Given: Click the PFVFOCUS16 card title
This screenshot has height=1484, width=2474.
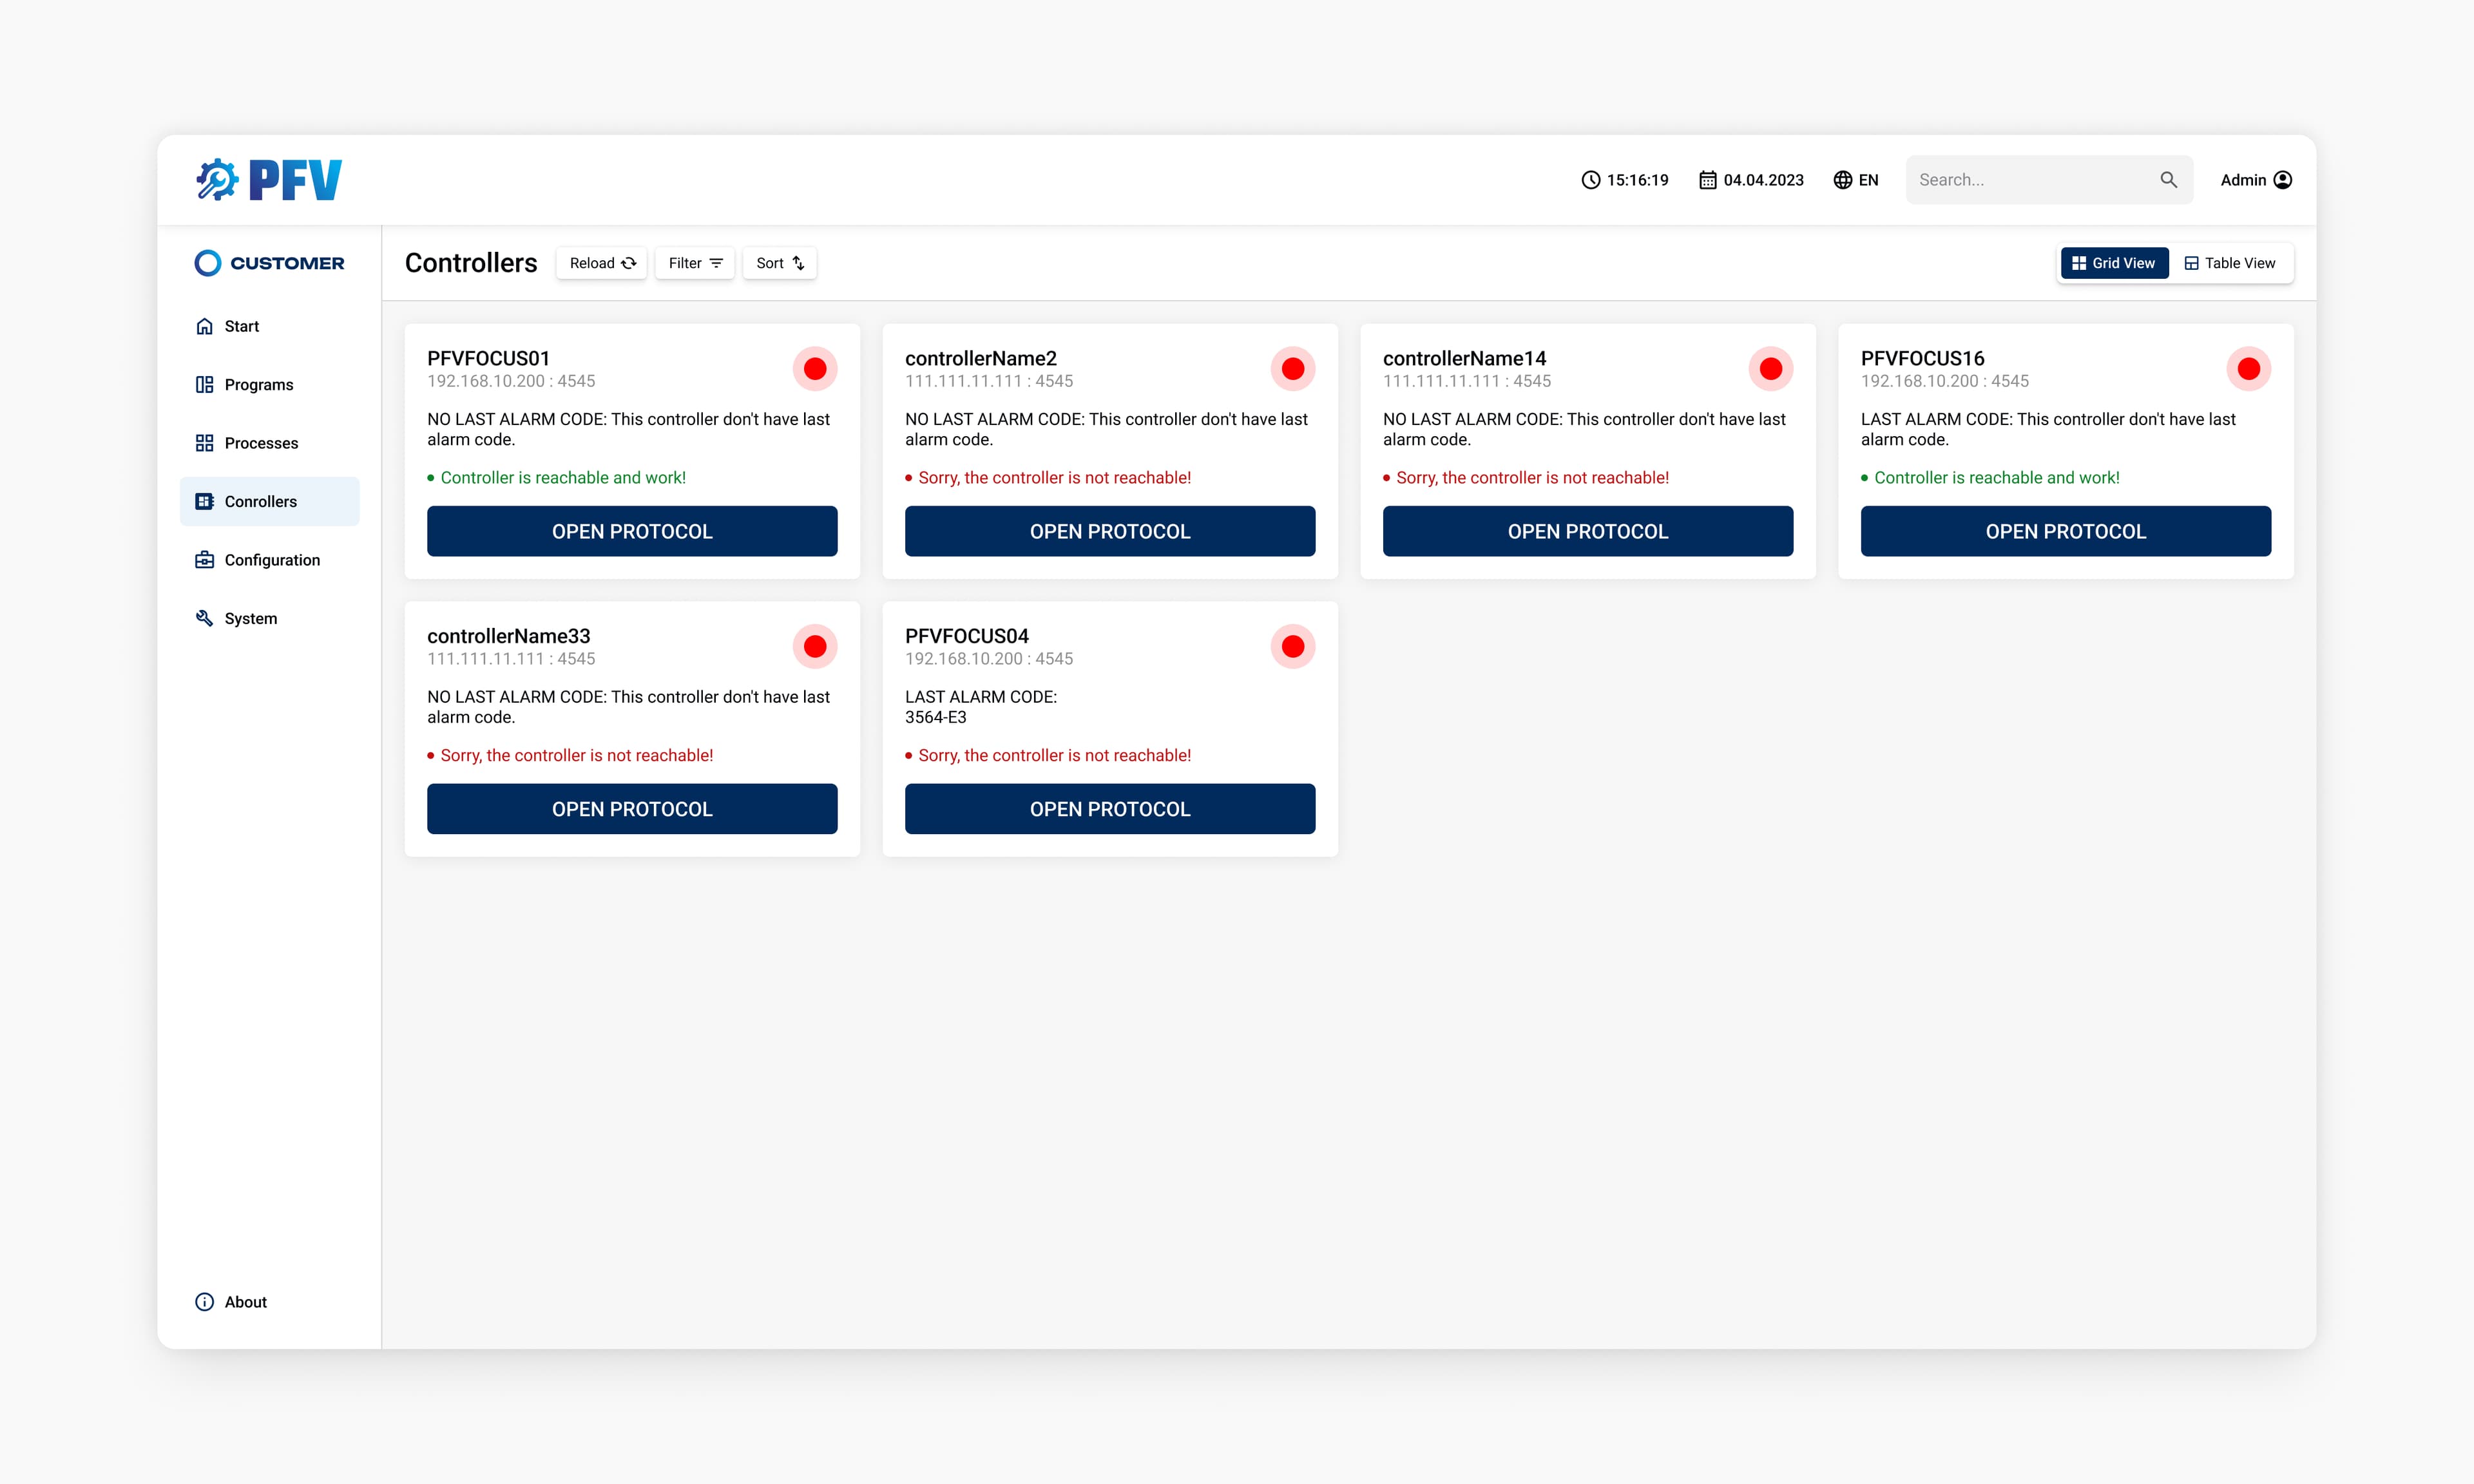Looking at the screenshot, I should [x=1923, y=358].
